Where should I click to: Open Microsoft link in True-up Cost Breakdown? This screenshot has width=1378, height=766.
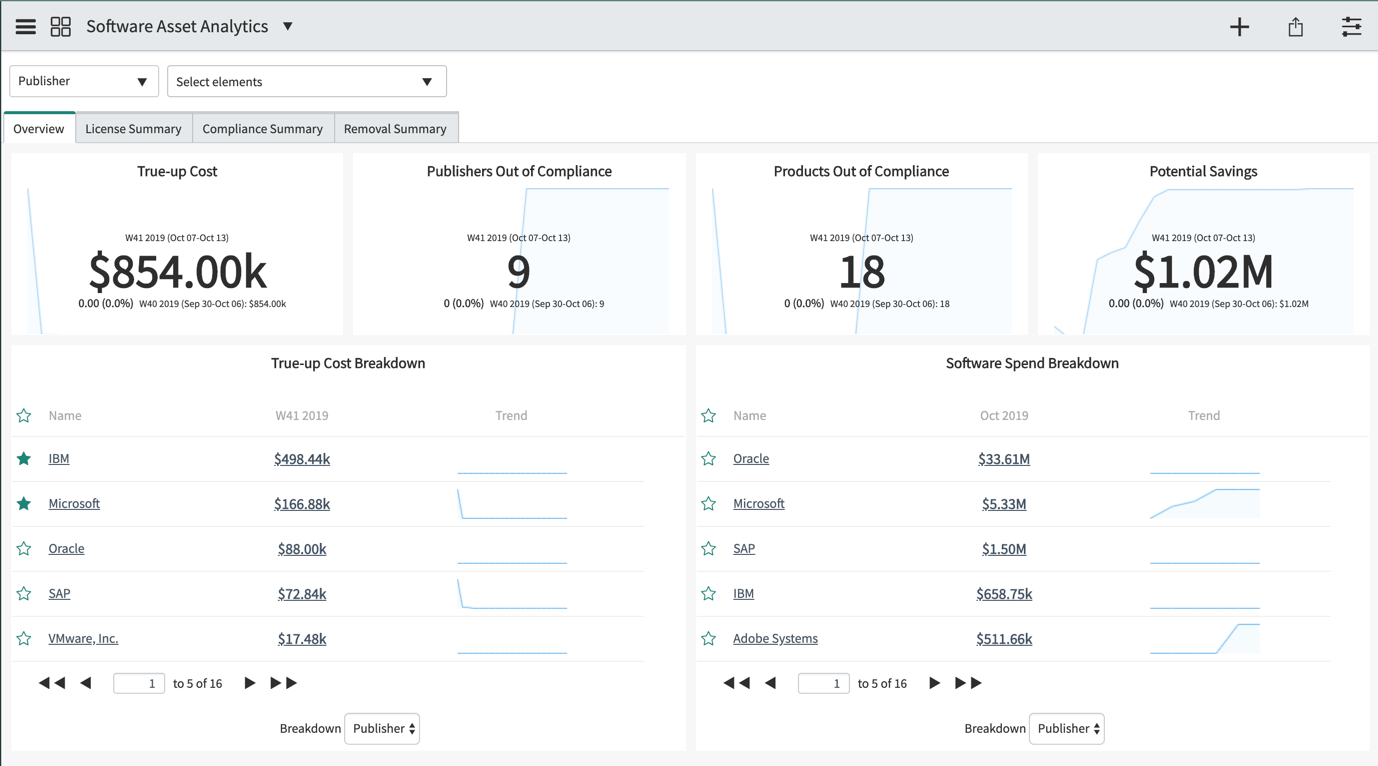point(74,504)
